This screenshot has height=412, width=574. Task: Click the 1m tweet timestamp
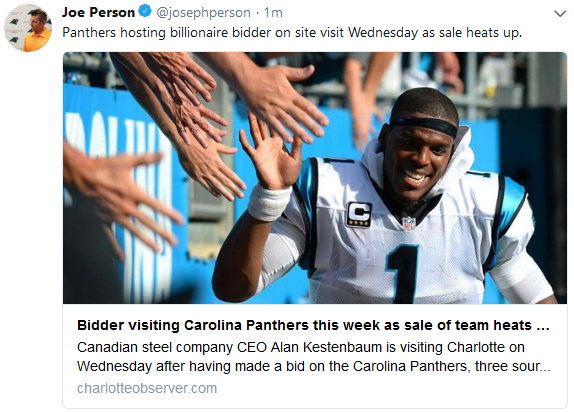pyautogui.click(x=273, y=13)
